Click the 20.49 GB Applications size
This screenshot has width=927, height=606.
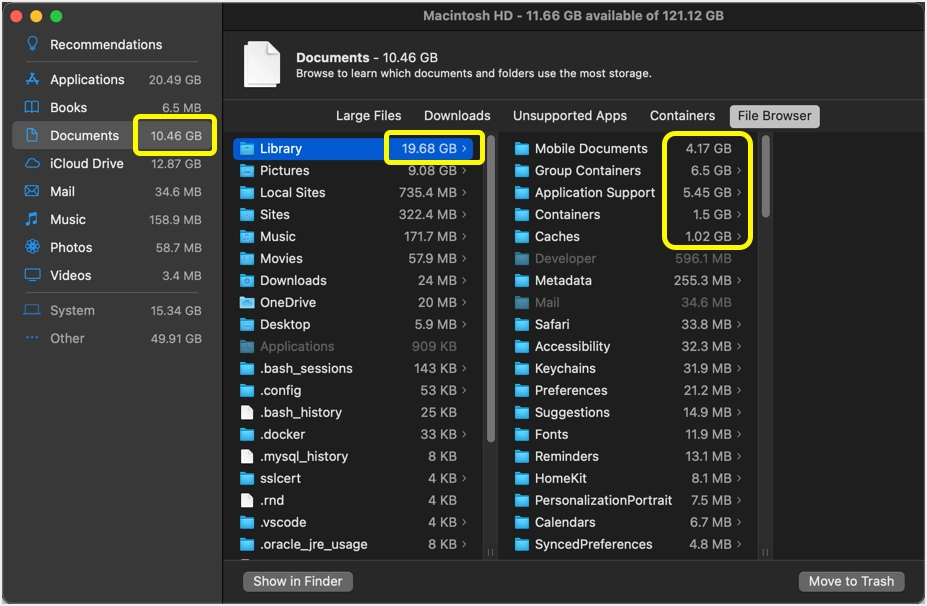click(x=175, y=79)
